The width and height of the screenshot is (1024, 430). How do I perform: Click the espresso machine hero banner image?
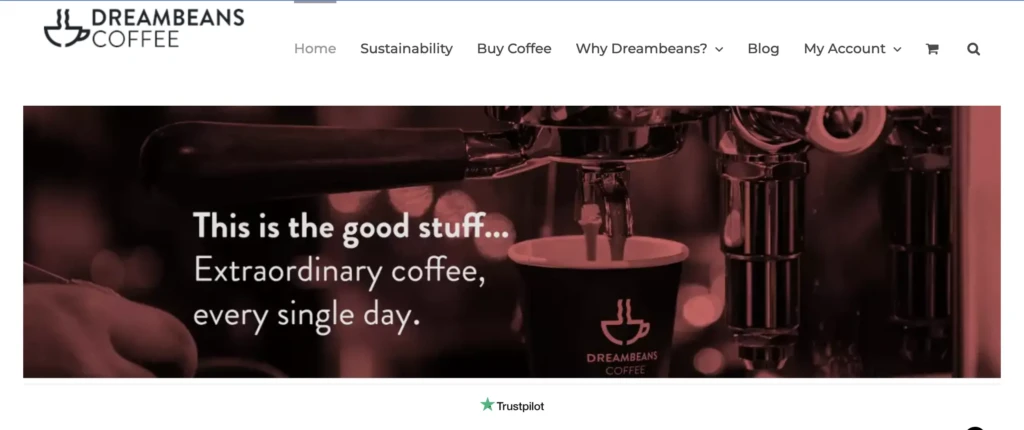511,242
